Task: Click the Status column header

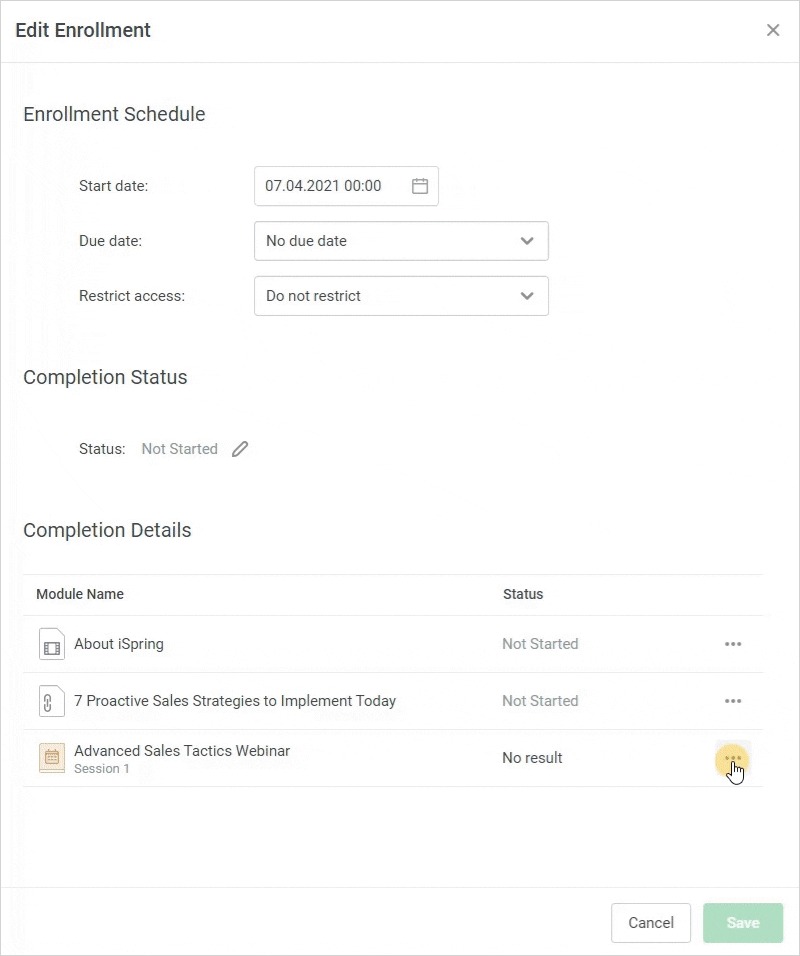Action: pyautogui.click(x=523, y=594)
